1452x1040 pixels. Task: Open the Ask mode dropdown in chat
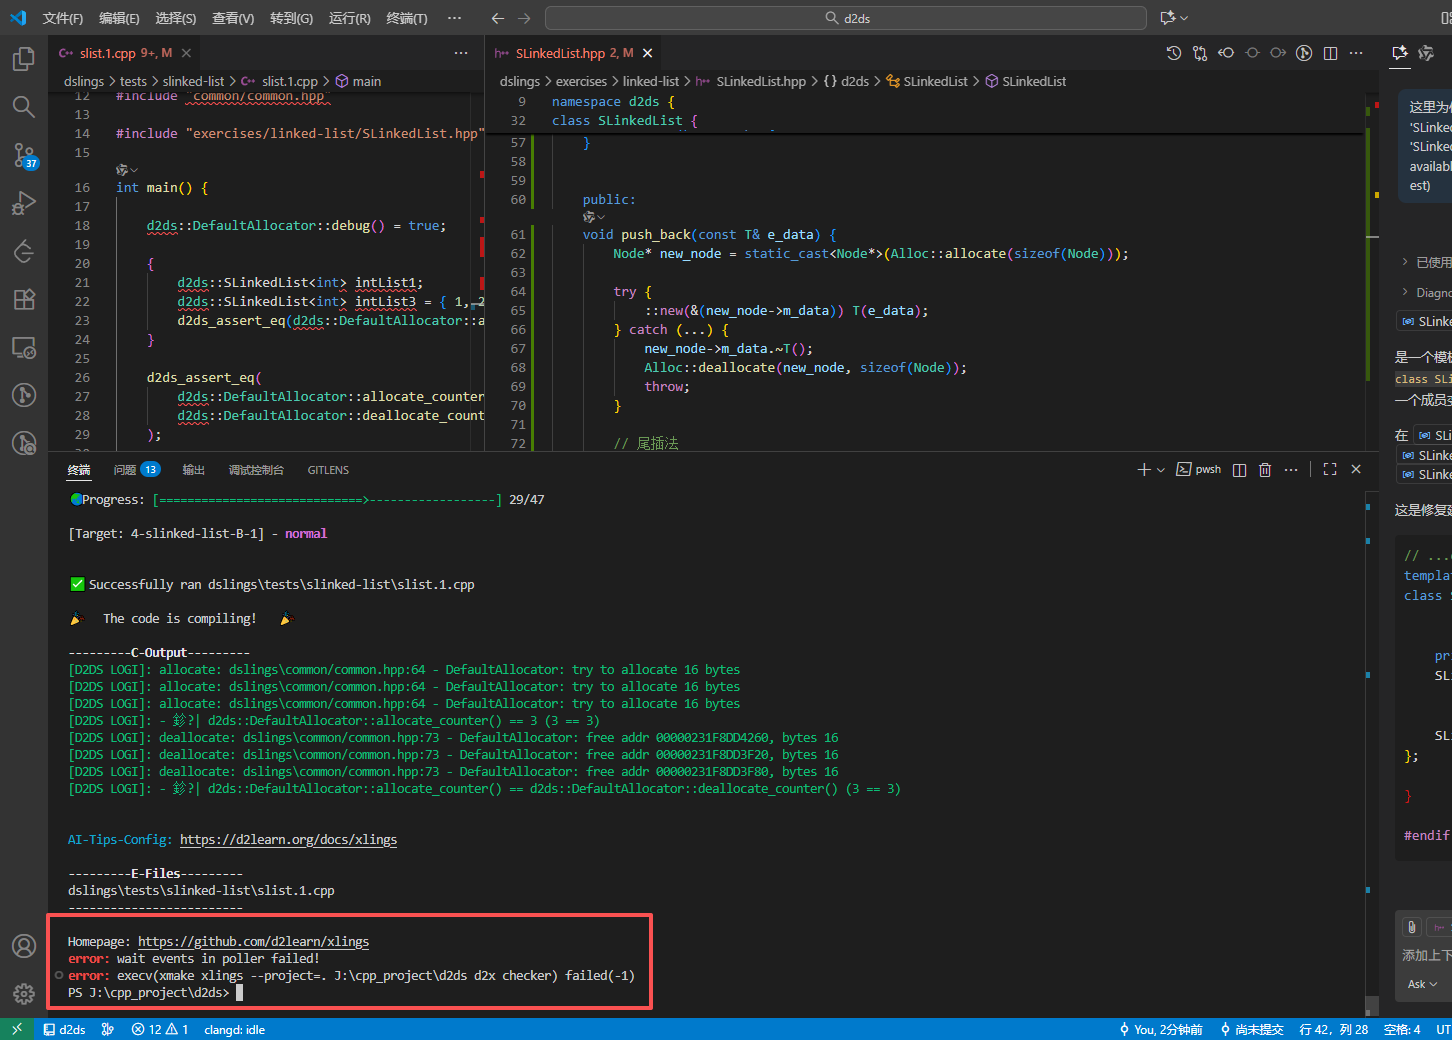(1422, 984)
